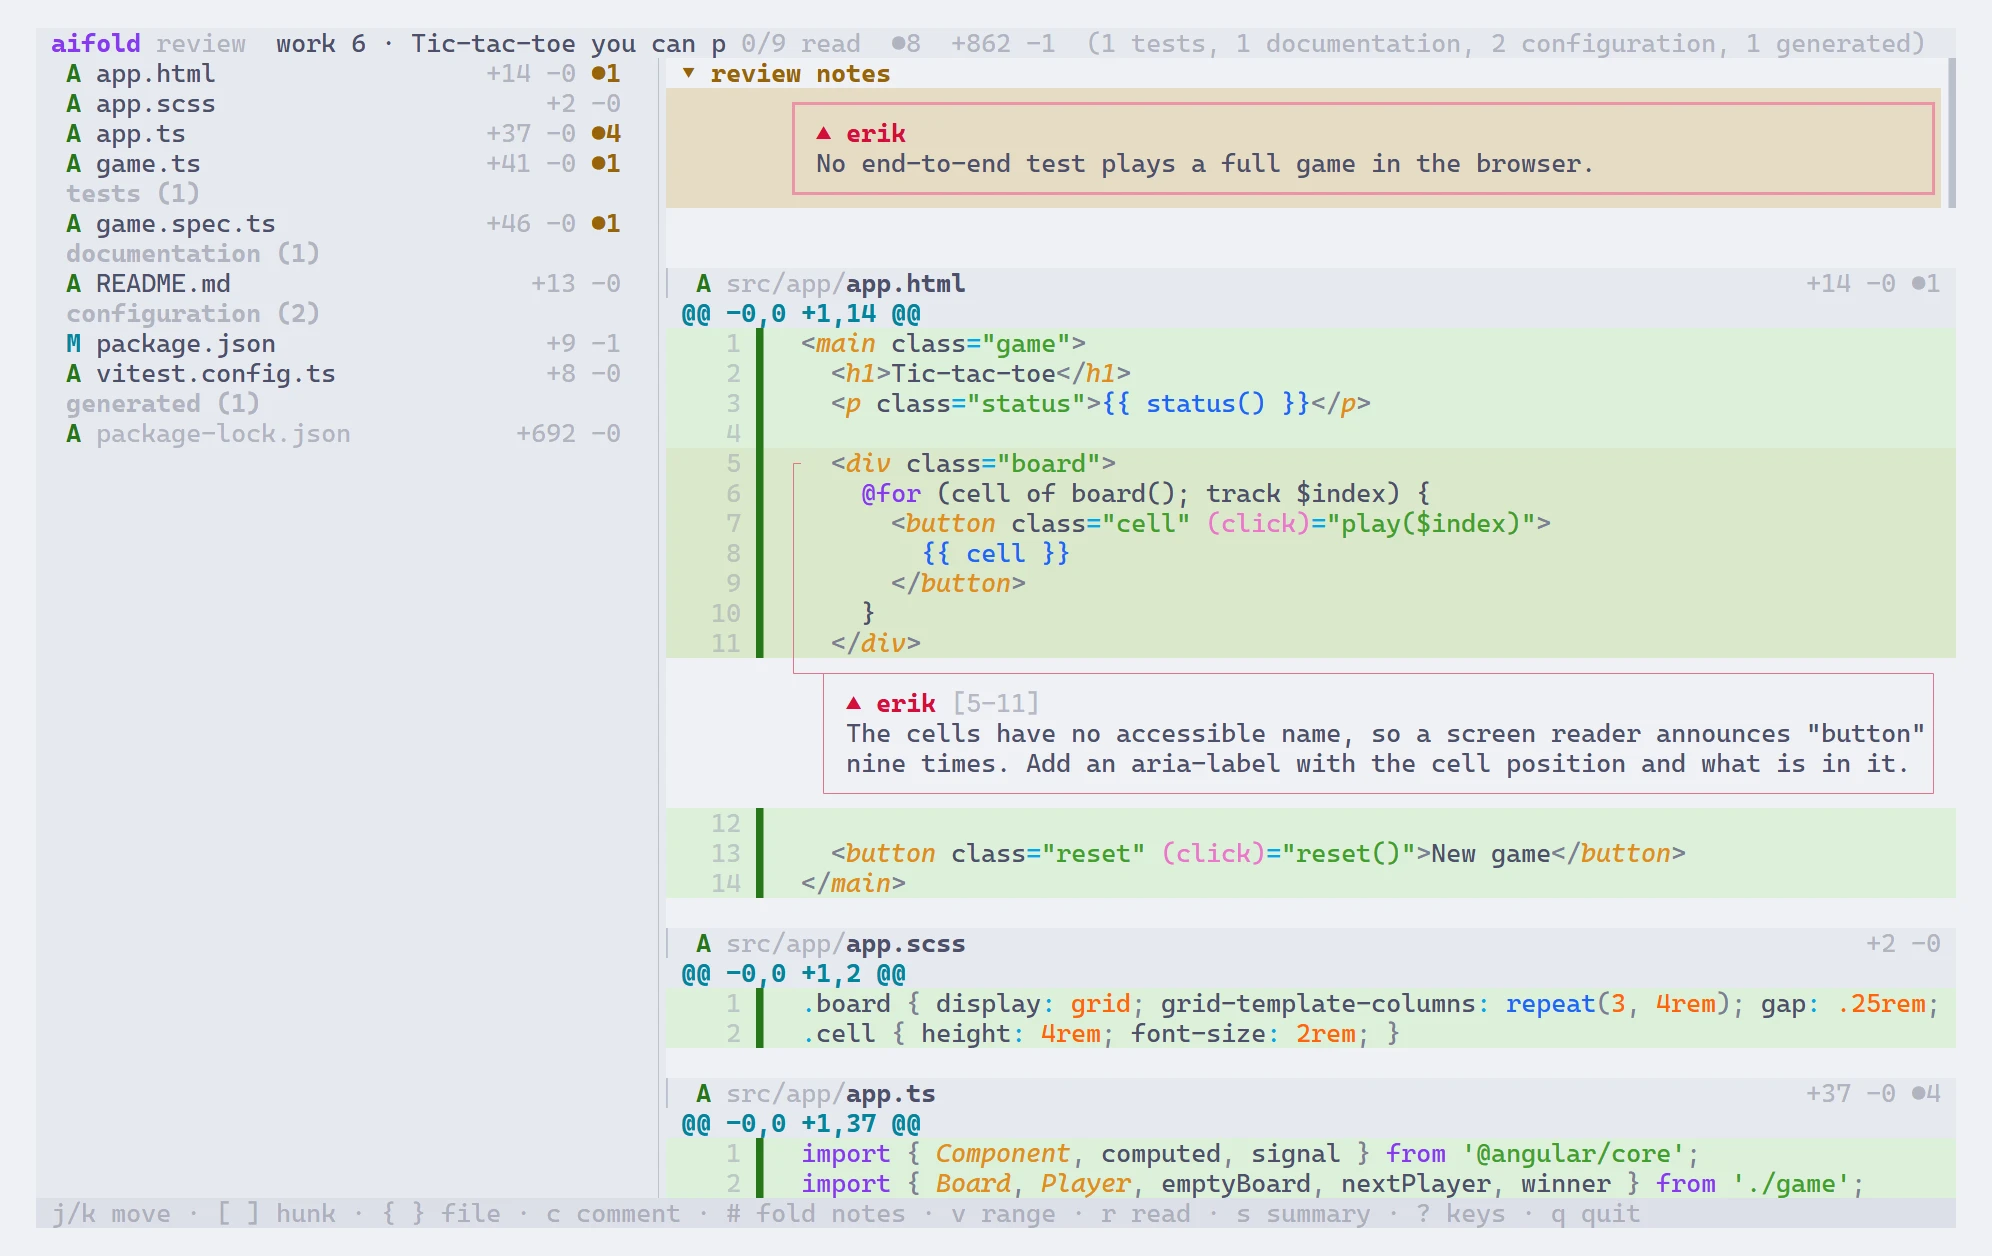Click the aifold title in the header
The image size is (1992, 1256).
coord(96,44)
